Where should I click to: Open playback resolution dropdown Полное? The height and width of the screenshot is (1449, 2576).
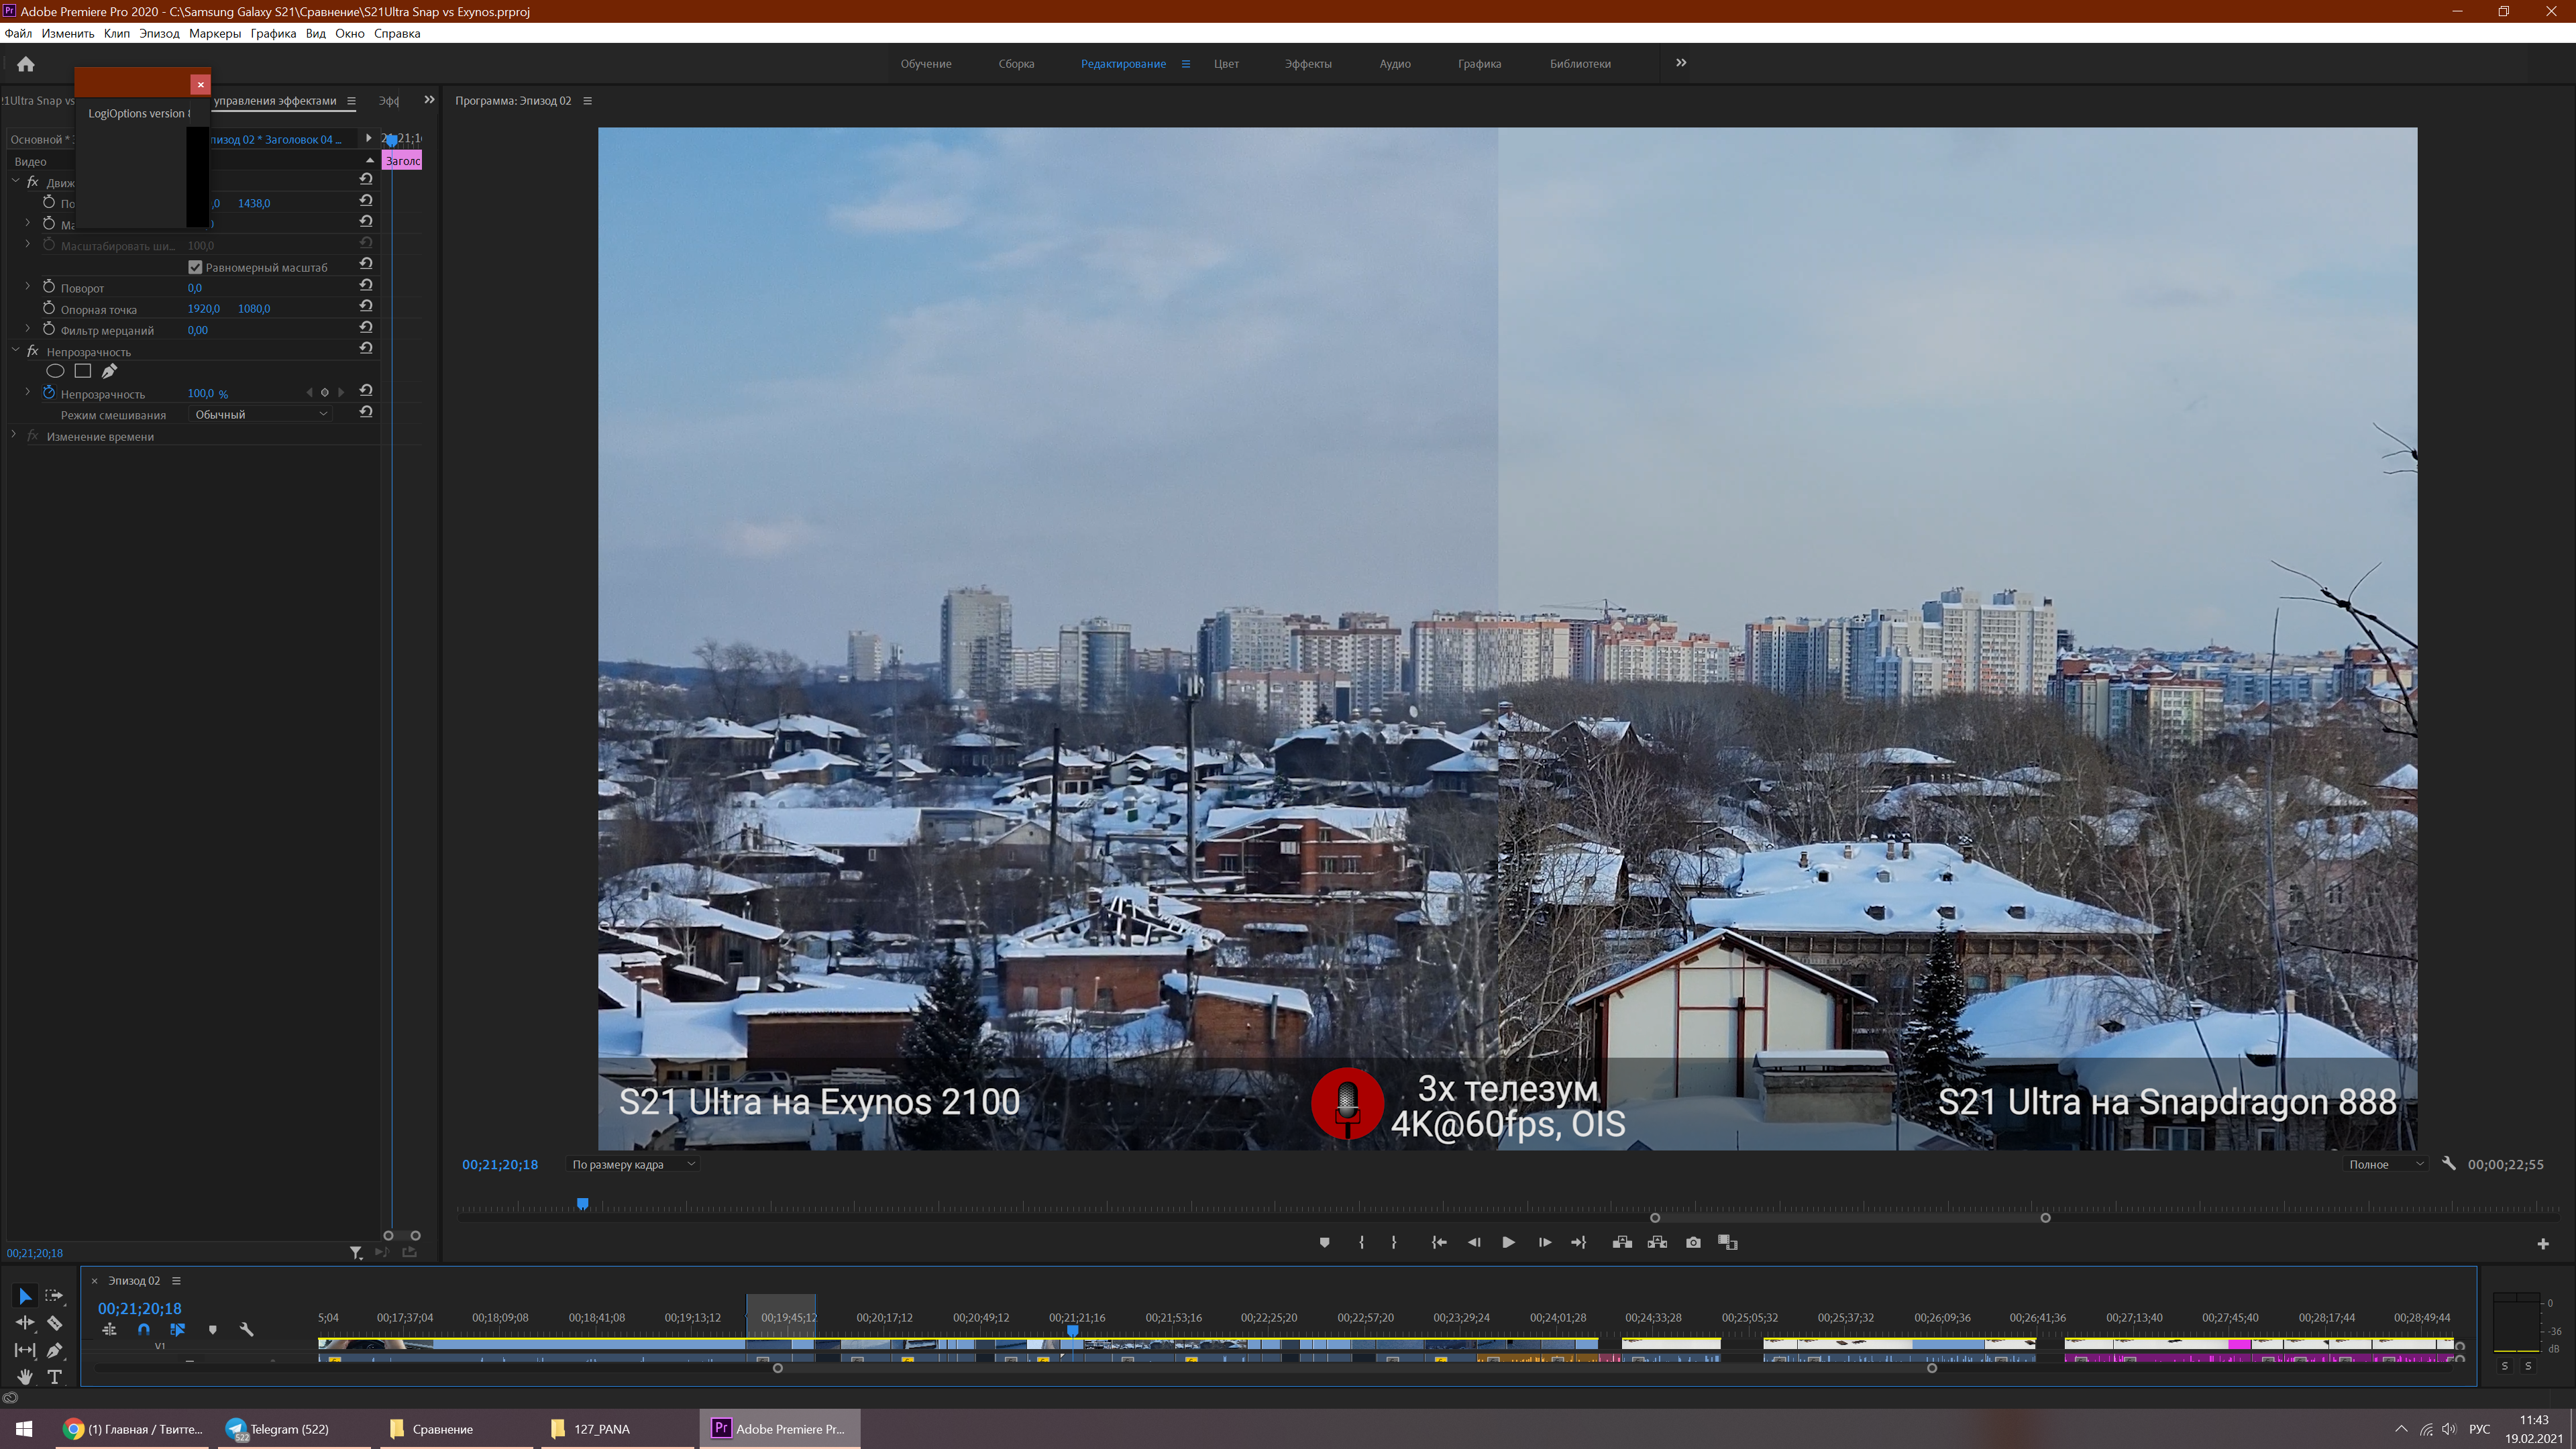2385,1164
